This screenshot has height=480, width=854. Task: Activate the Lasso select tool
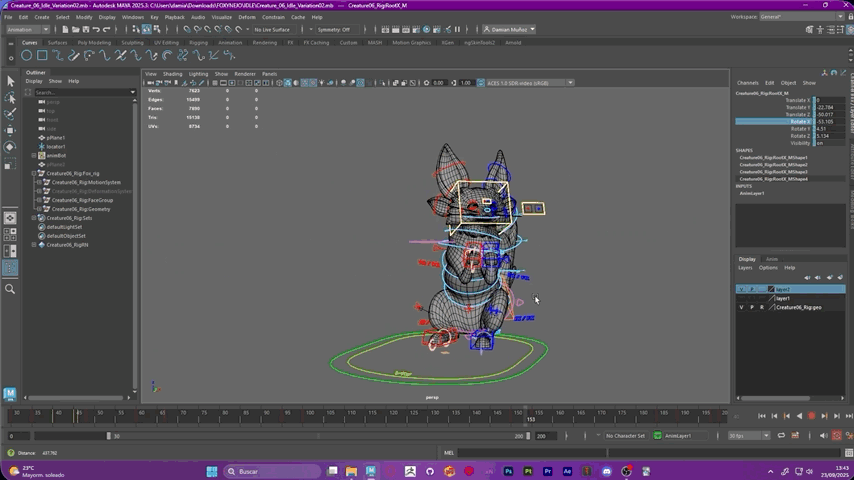[10, 98]
